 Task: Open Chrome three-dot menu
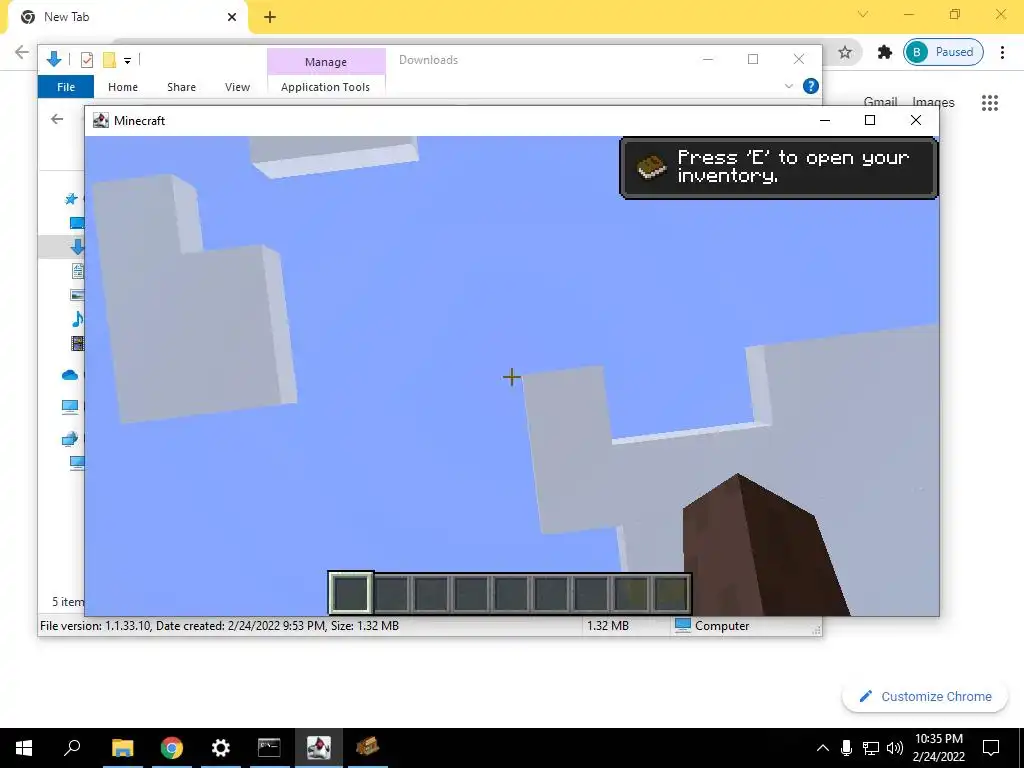[x=1002, y=52]
